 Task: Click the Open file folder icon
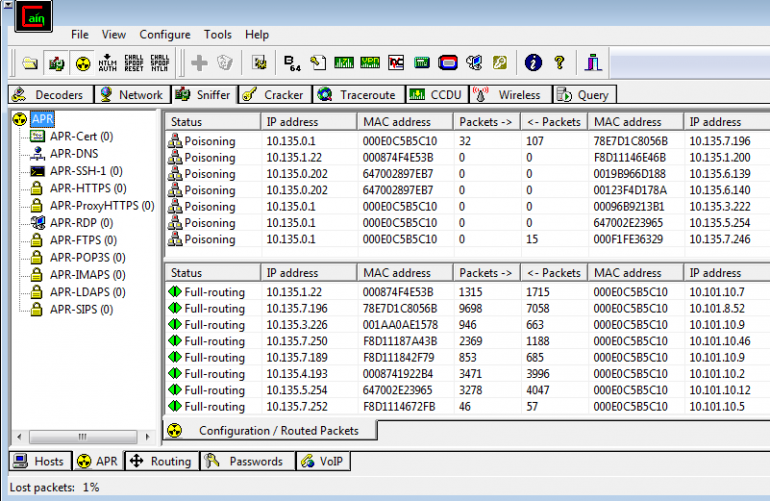(30, 63)
